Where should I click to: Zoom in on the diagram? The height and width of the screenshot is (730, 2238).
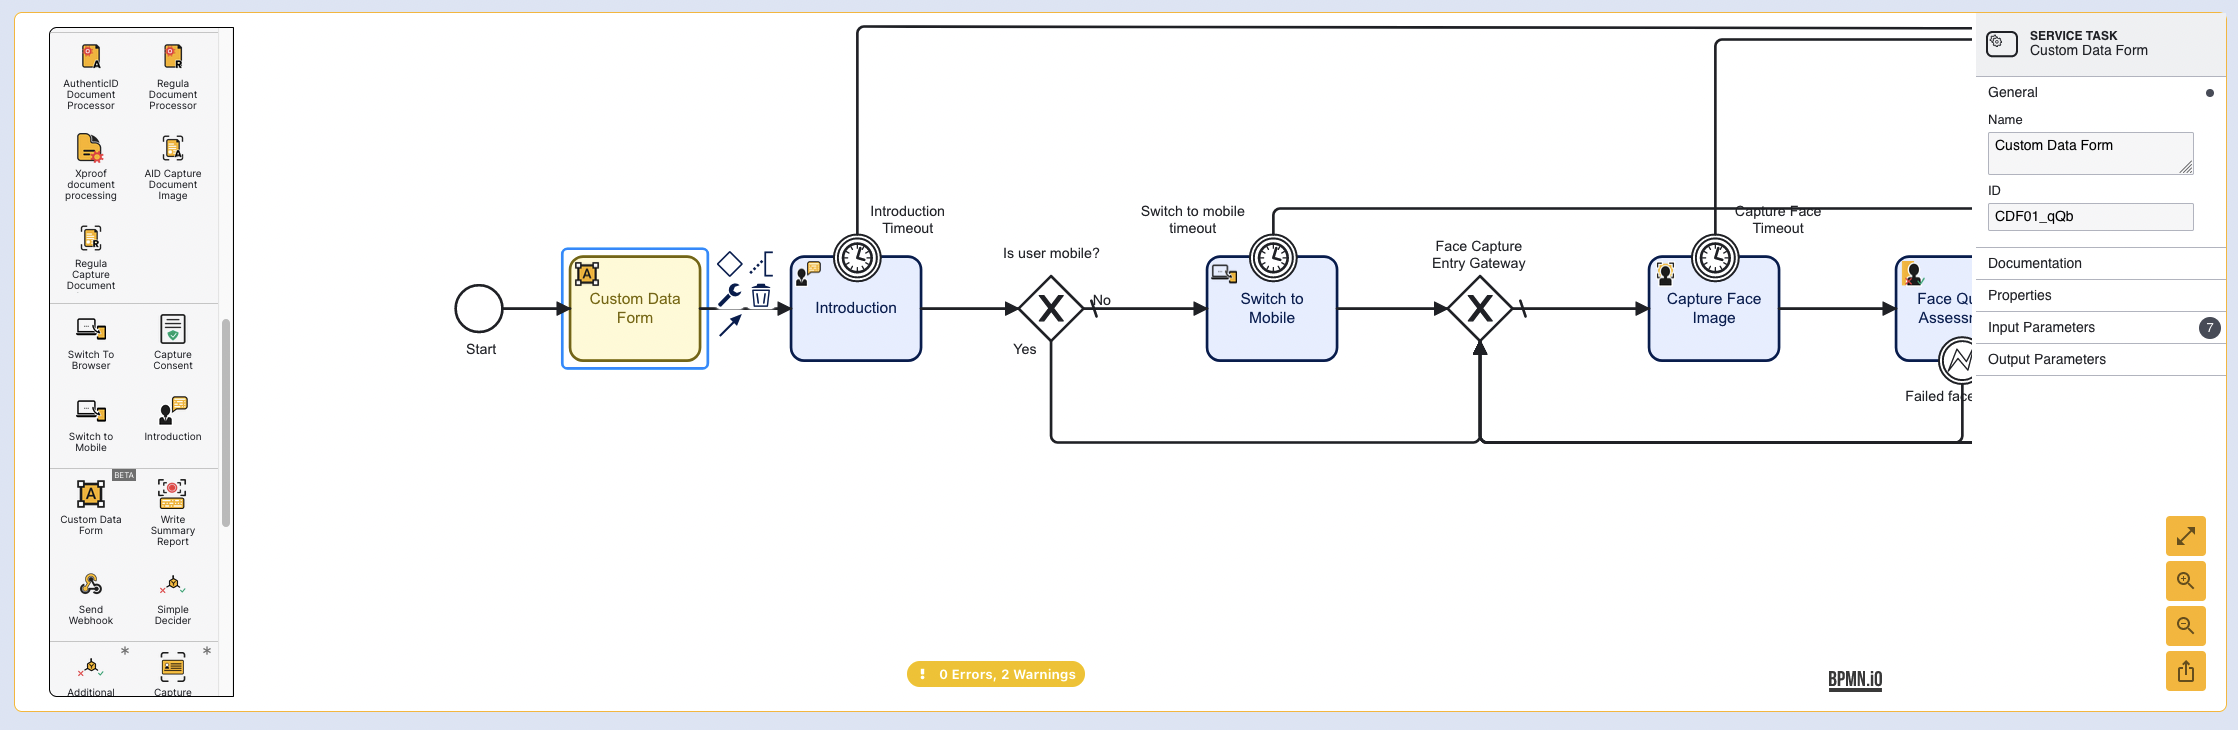point(2186,581)
